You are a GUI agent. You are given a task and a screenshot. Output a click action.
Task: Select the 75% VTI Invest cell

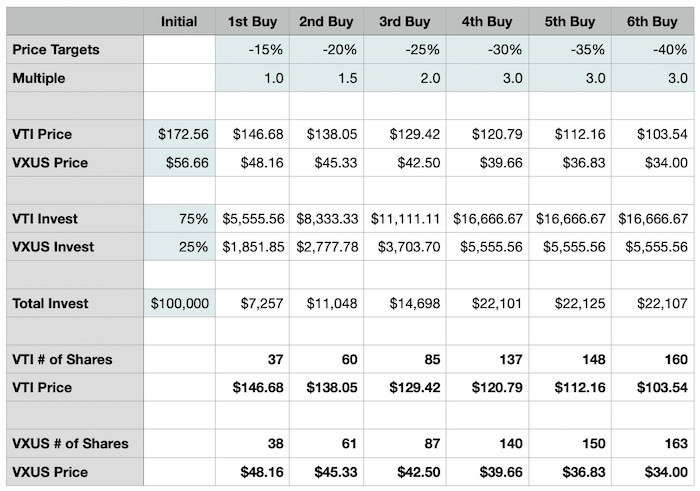[179, 219]
